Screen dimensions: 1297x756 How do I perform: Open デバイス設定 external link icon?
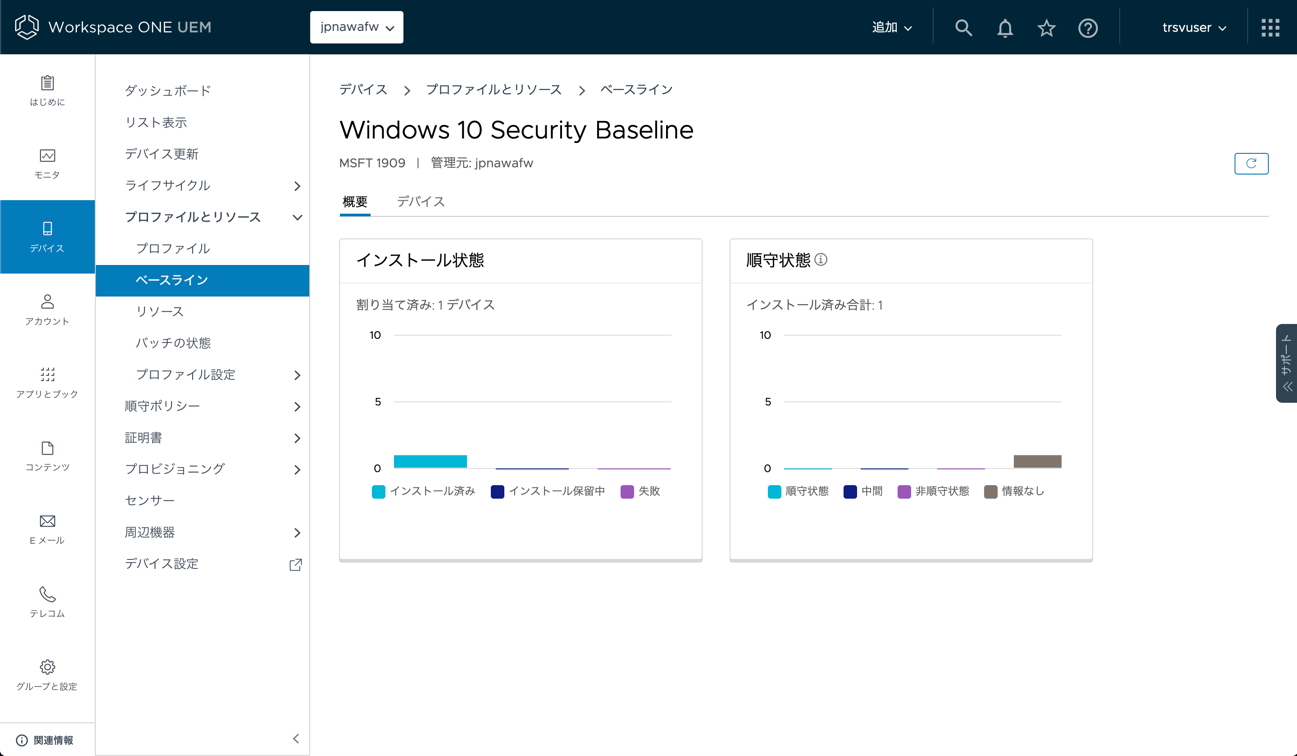click(296, 564)
